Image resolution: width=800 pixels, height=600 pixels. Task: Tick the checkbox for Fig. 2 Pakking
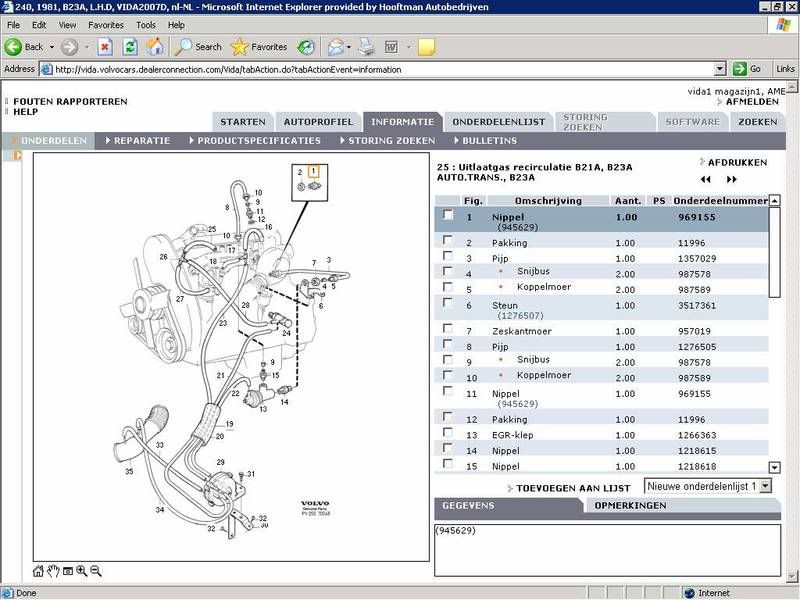(x=448, y=240)
